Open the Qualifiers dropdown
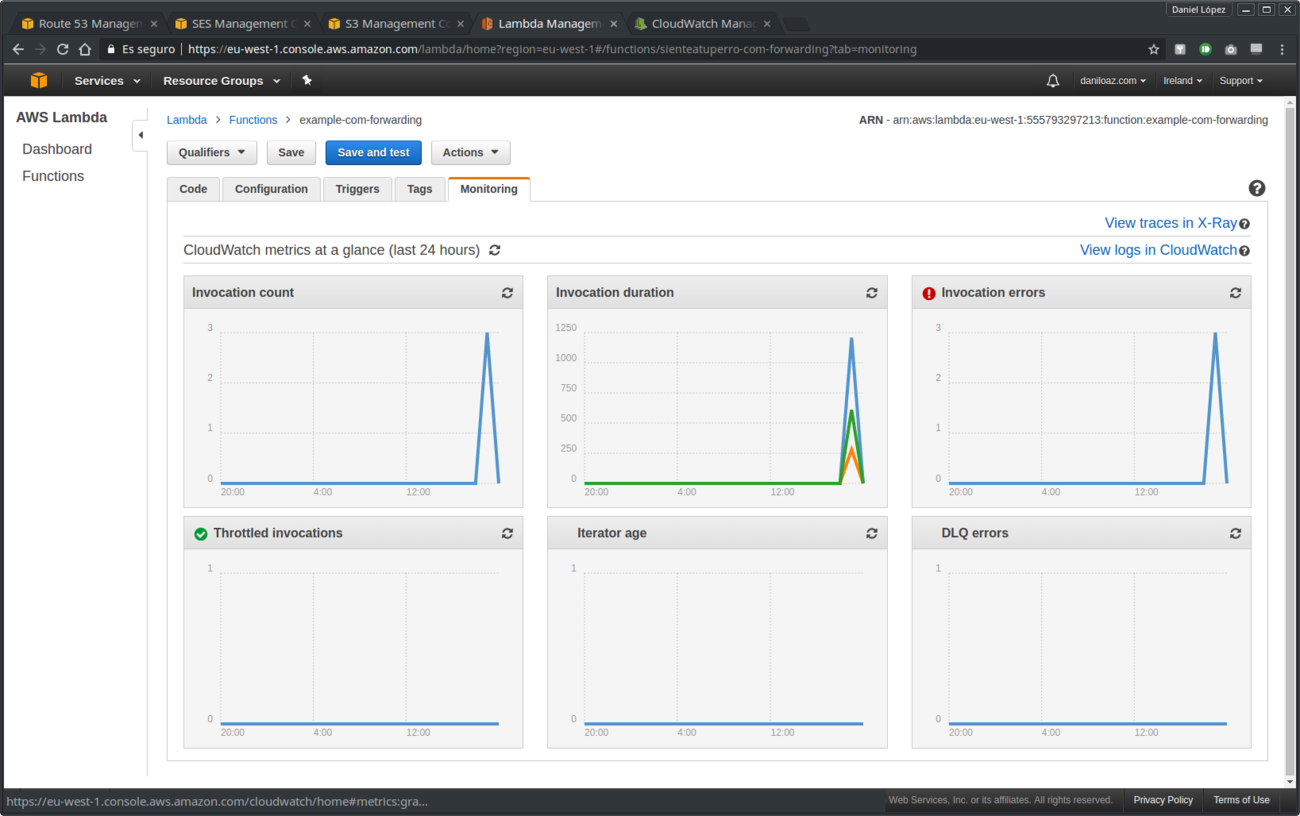Viewport: 1300px width, 816px height. [x=211, y=152]
